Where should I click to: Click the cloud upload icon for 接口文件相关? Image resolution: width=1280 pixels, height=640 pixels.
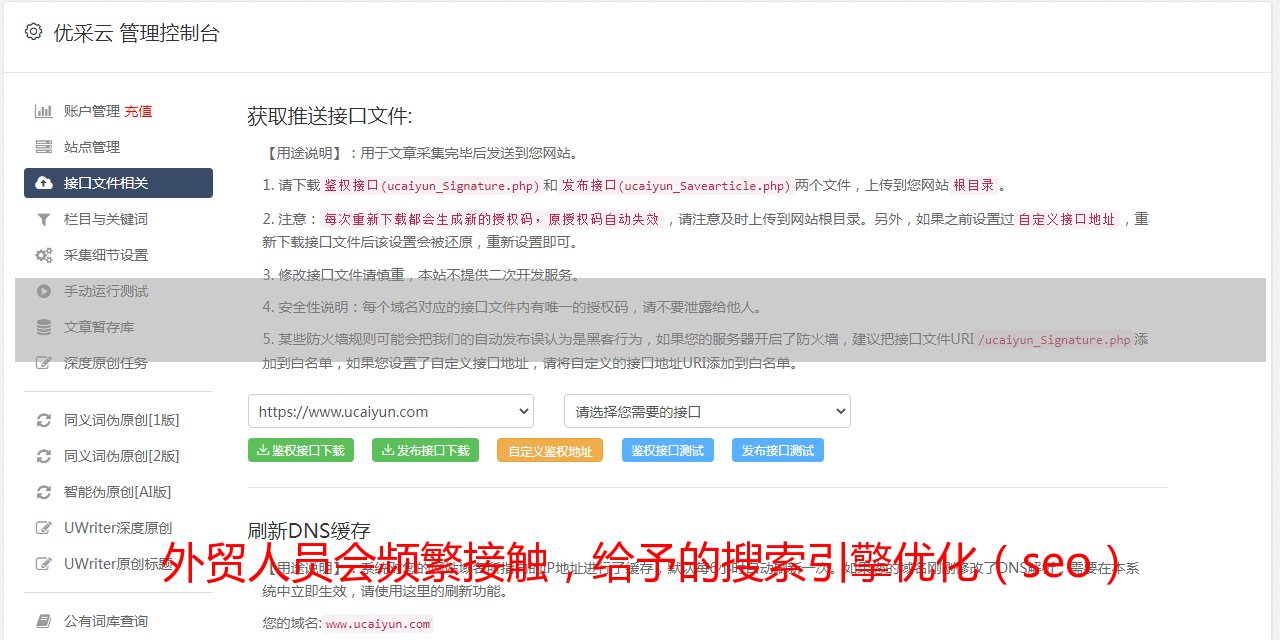pyautogui.click(x=44, y=183)
